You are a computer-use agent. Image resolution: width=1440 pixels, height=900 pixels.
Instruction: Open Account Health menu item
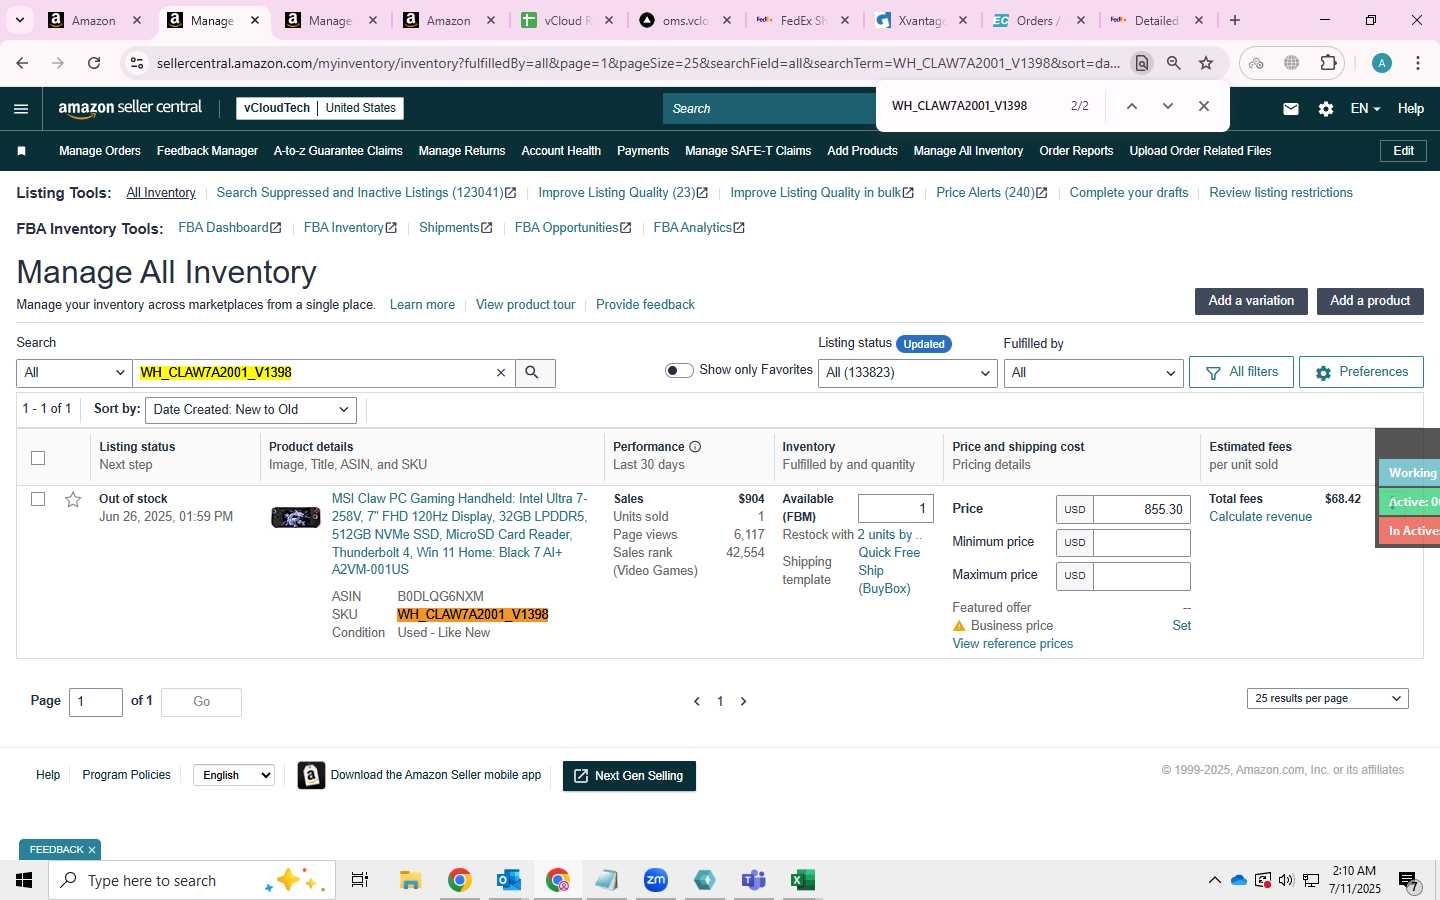click(561, 151)
